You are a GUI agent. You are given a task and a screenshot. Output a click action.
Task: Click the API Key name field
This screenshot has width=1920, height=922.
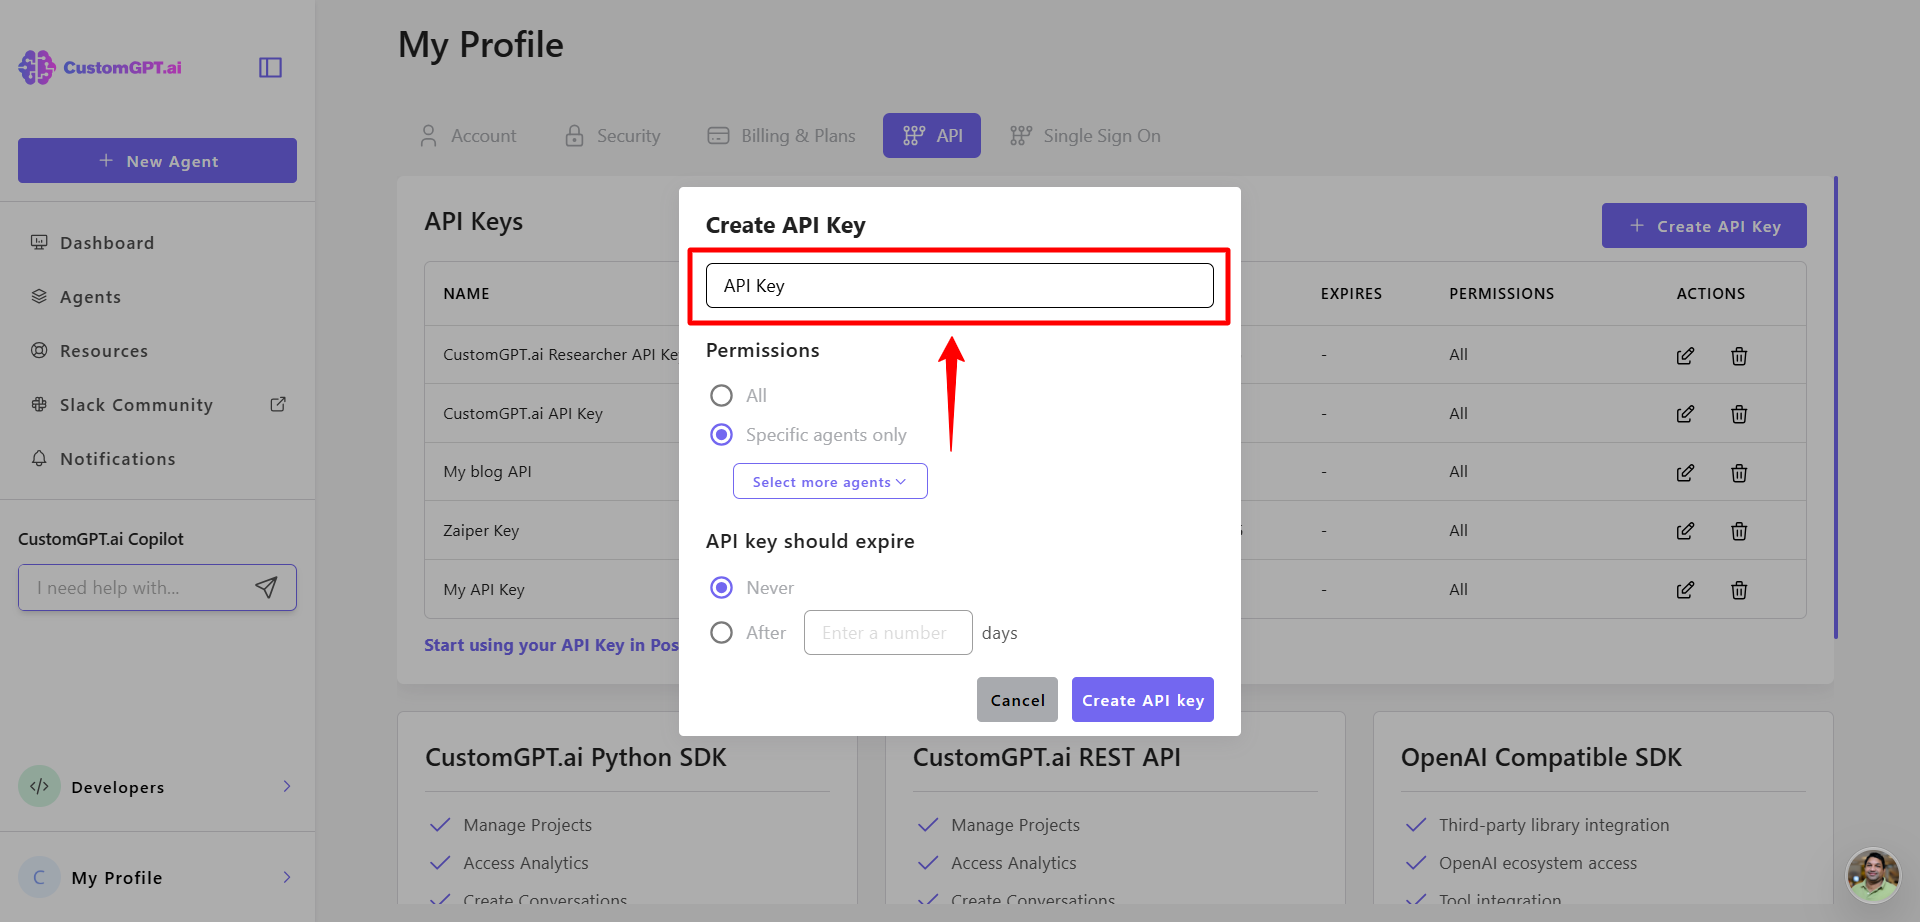(x=960, y=285)
